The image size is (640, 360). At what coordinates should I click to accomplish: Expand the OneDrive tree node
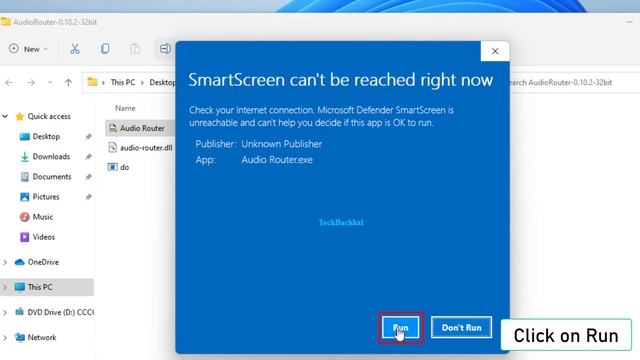click(x=5, y=262)
